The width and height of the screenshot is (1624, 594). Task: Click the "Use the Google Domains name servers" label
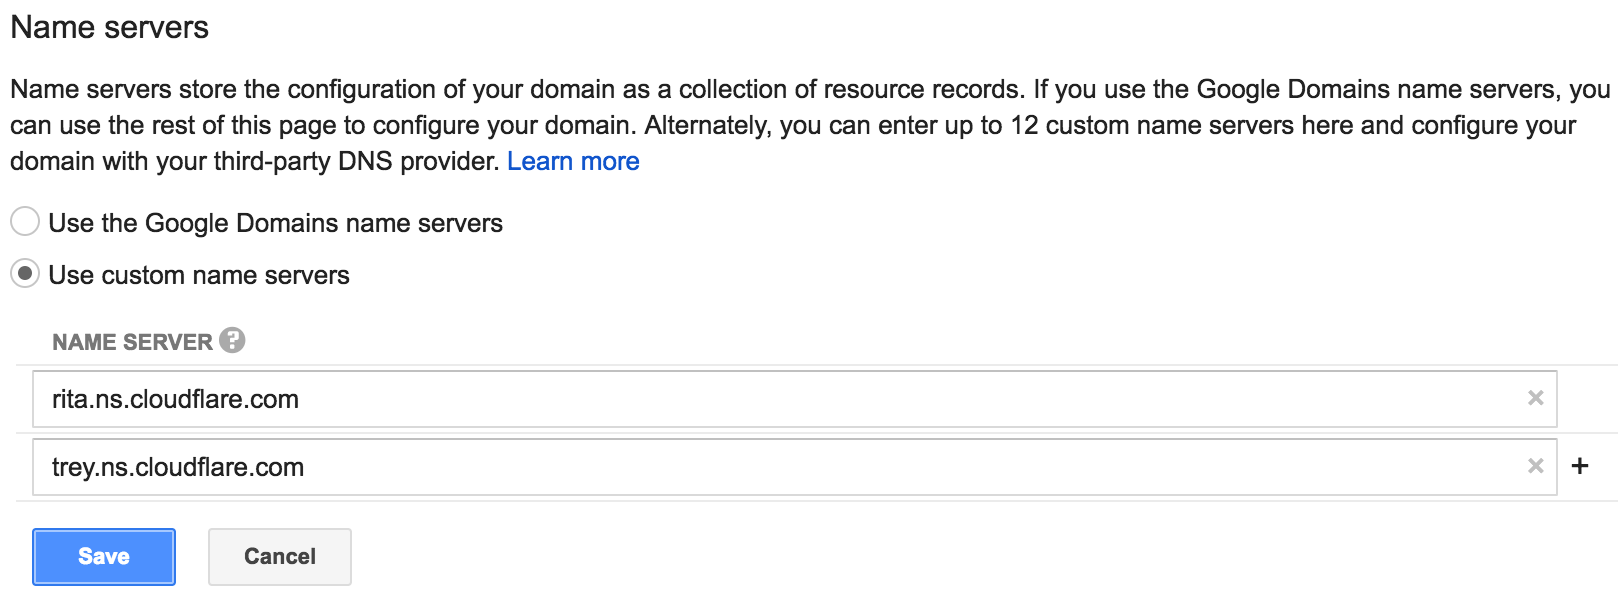[275, 222]
